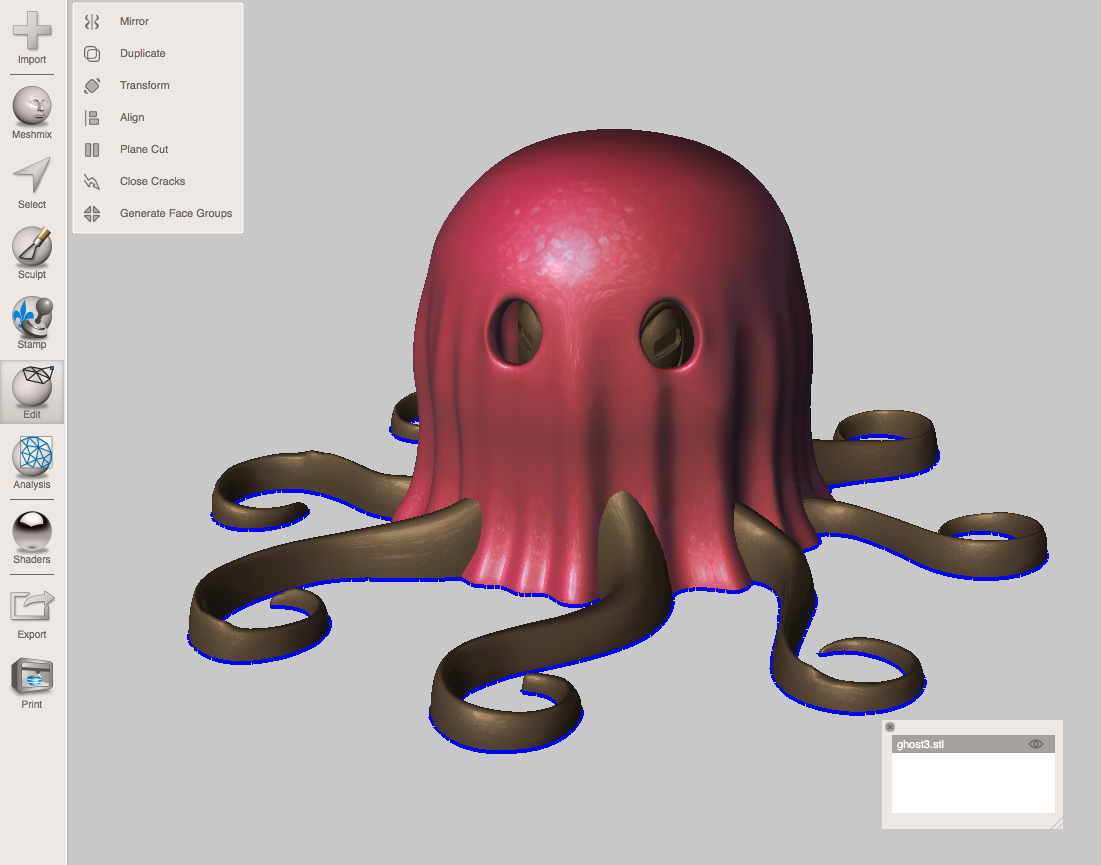Viewport: 1101px width, 865px height.
Task: Close the Object Browser panel
Action: pyautogui.click(x=890, y=727)
